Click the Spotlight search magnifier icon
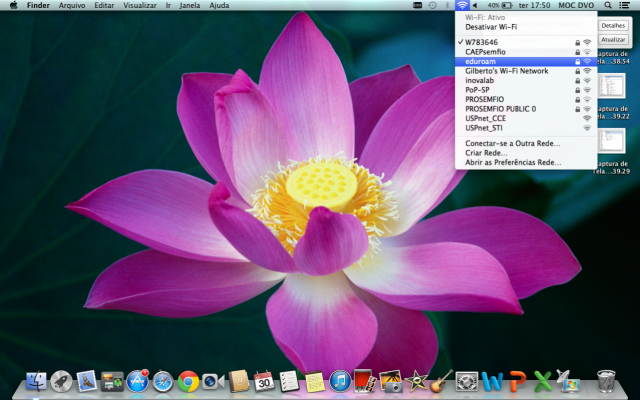This screenshot has width=640, height=400. pos(608,5)
